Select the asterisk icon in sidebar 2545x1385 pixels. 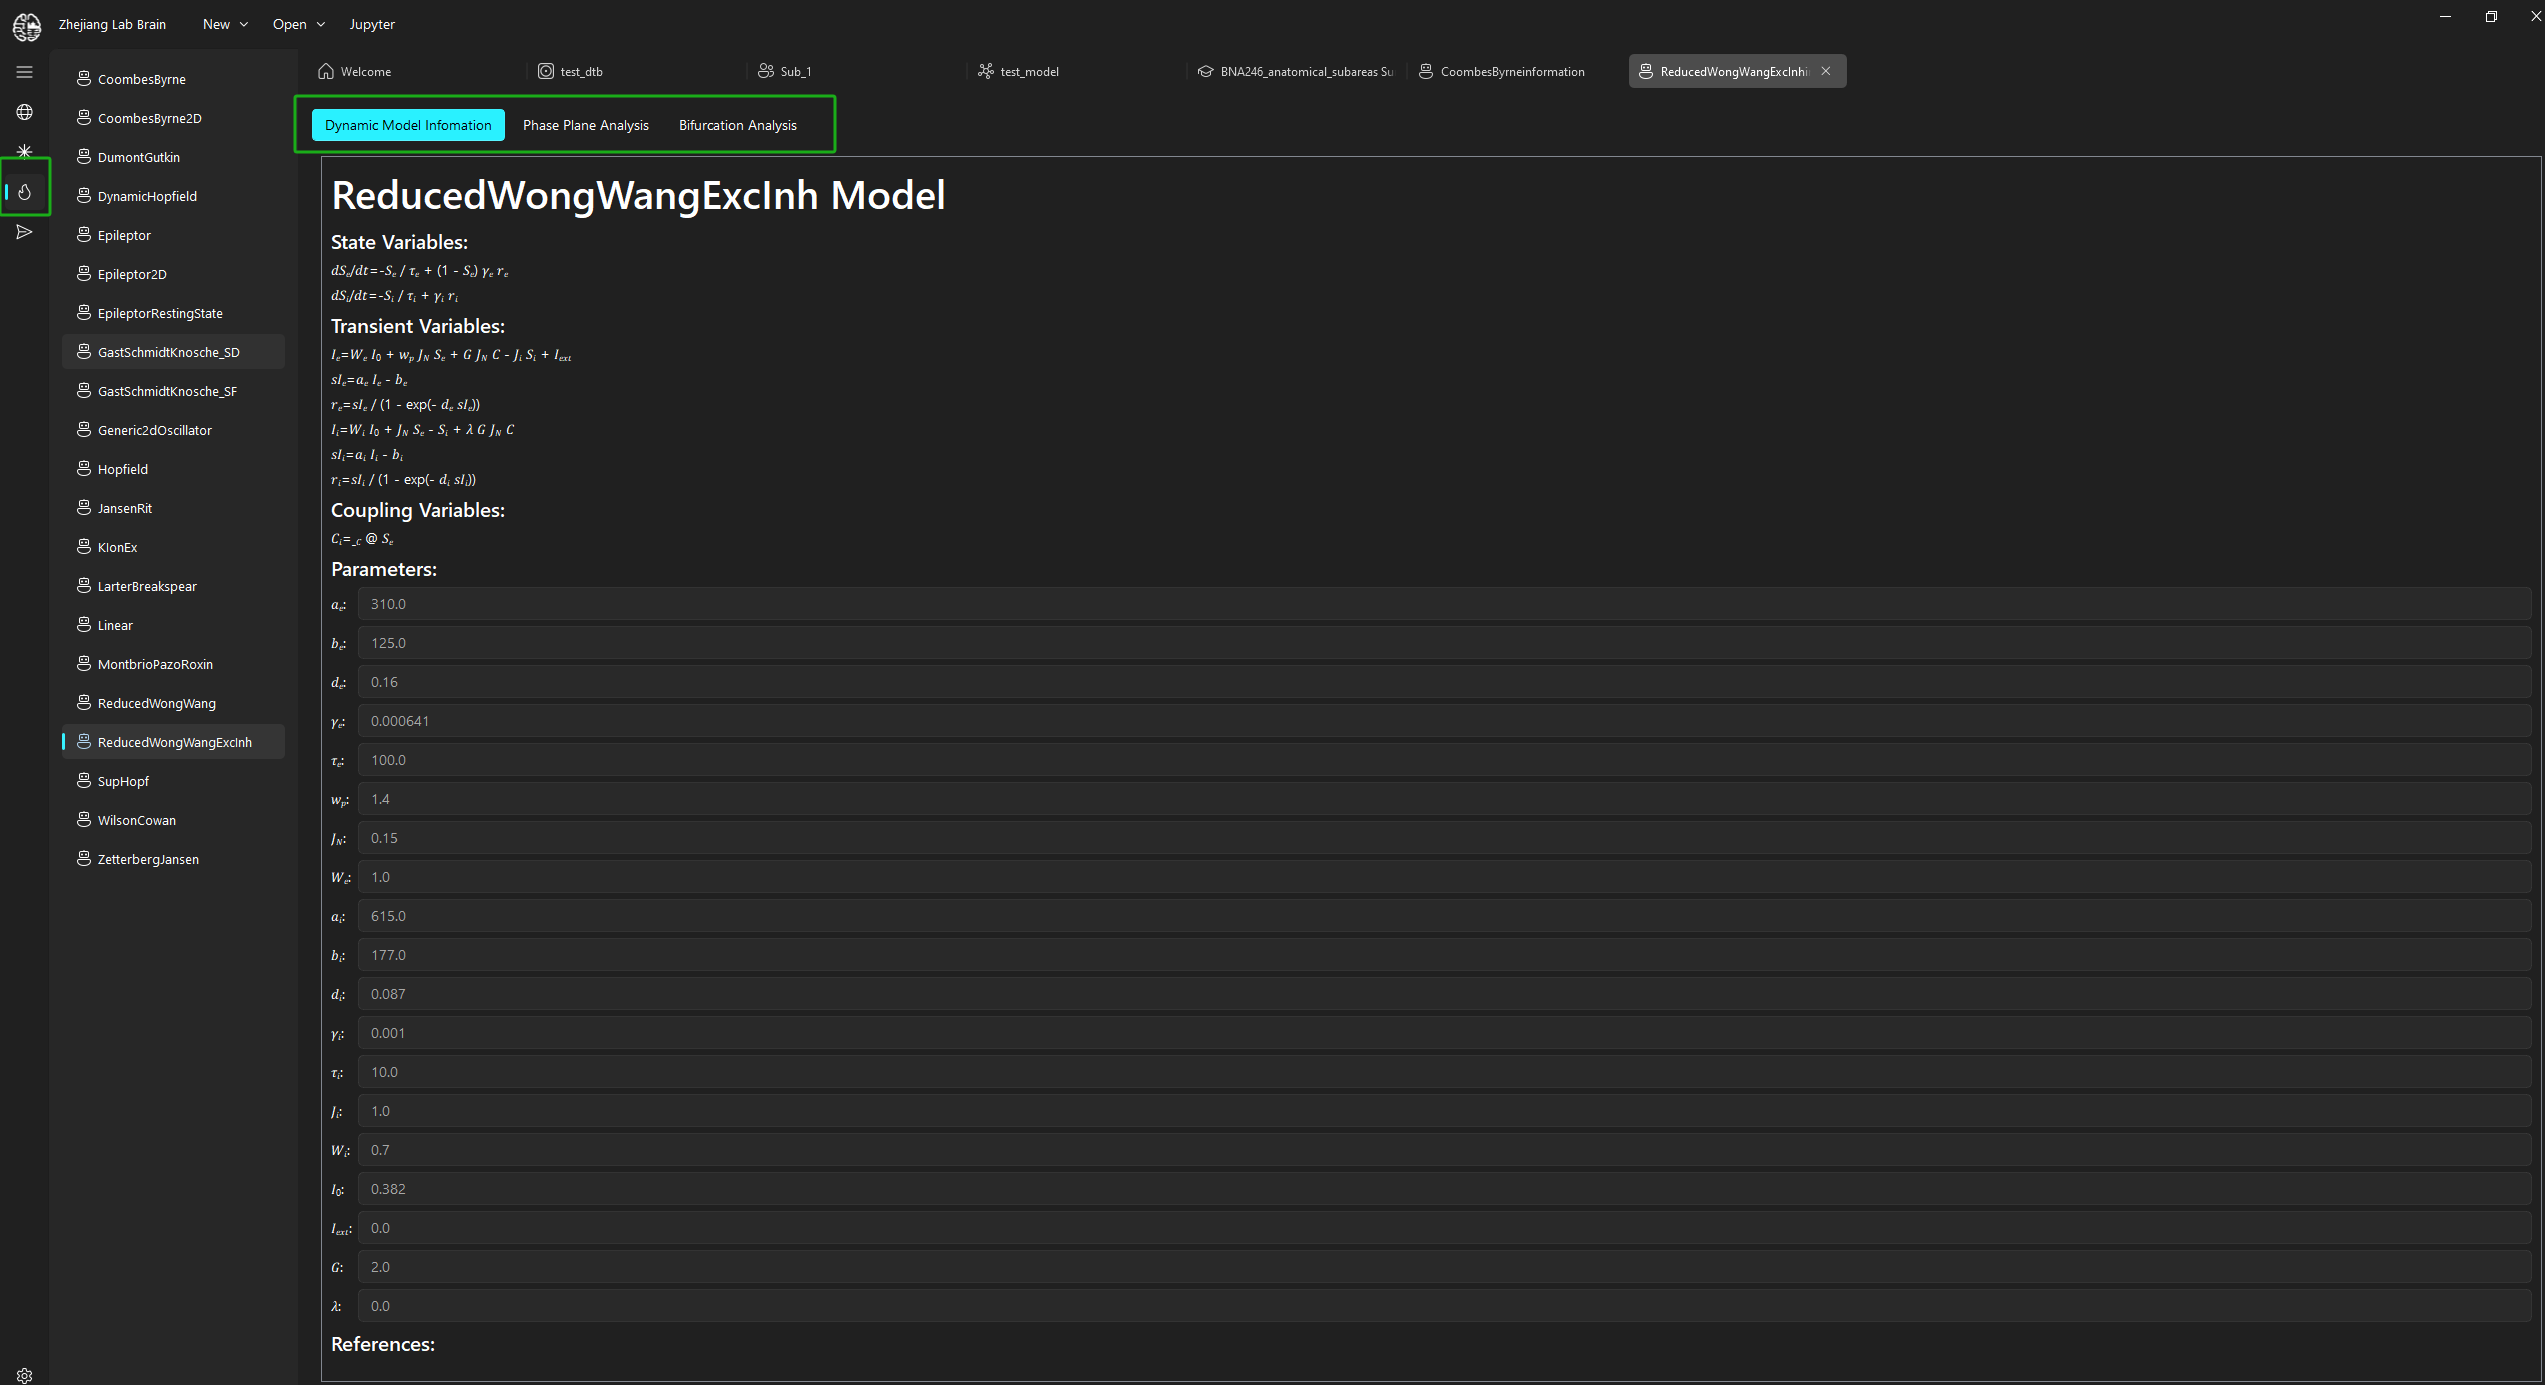24,151
